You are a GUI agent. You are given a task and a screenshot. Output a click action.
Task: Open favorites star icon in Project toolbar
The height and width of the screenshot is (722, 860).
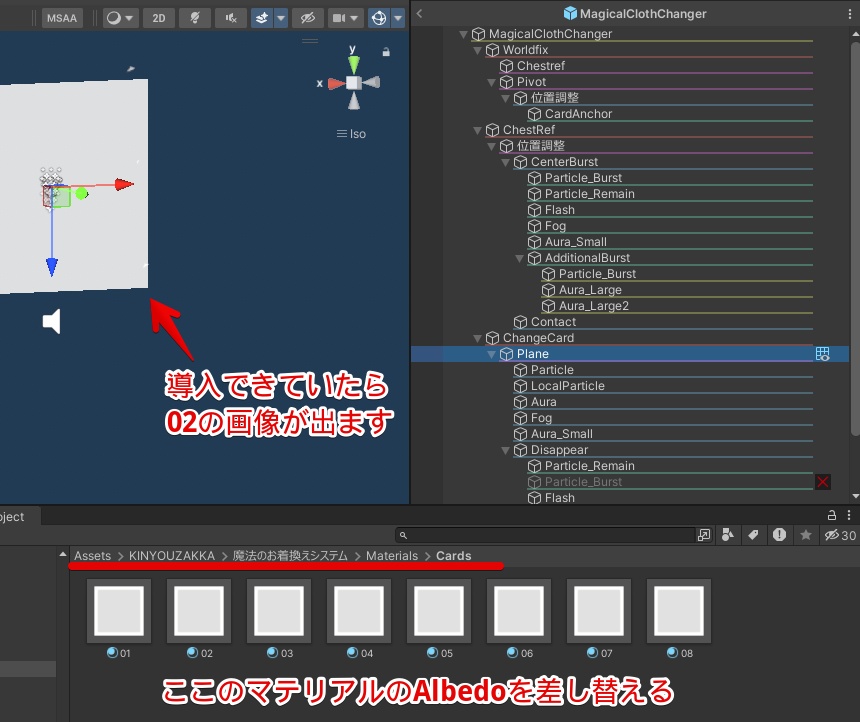point(805,535)
